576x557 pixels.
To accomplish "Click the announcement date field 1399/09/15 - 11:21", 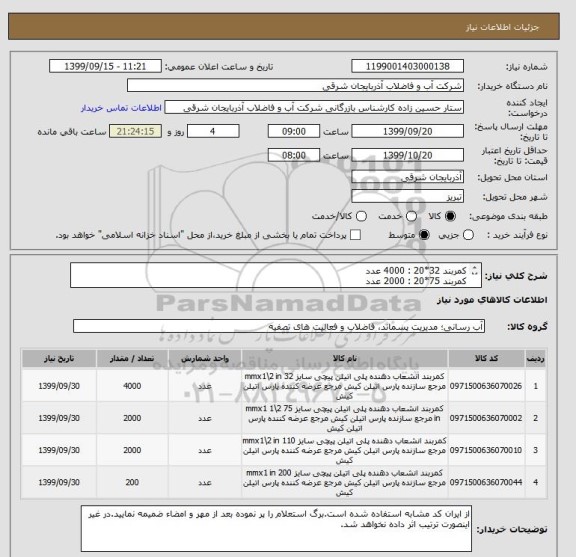I will [x=105, y=67].
